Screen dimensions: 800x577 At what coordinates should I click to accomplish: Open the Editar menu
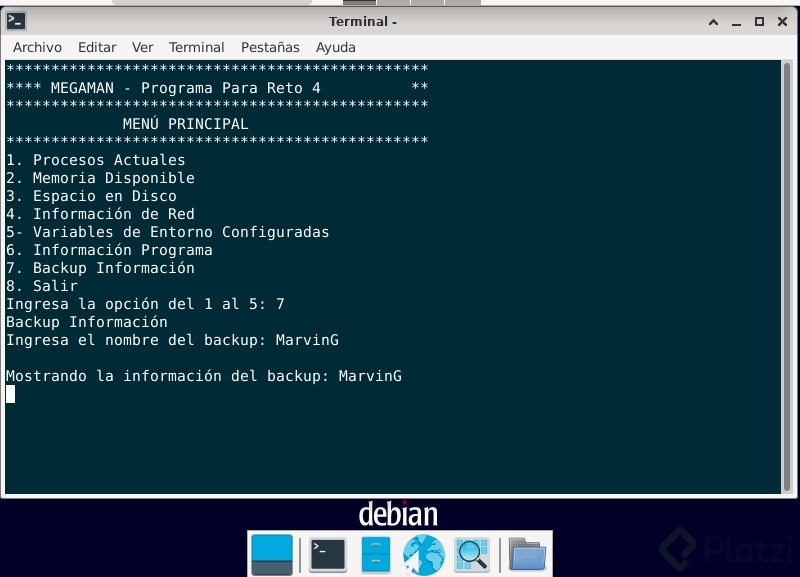pos(97,47)
